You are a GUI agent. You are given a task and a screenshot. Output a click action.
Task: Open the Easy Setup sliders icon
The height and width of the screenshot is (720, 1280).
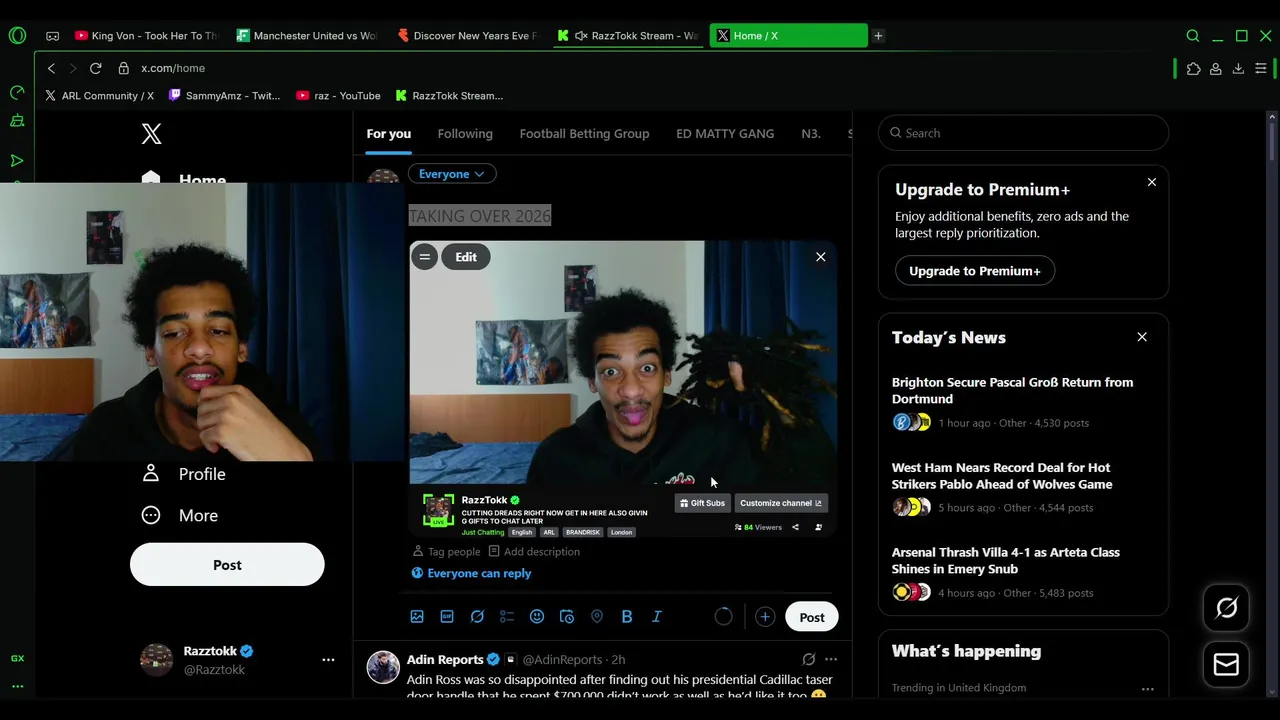1261,68
